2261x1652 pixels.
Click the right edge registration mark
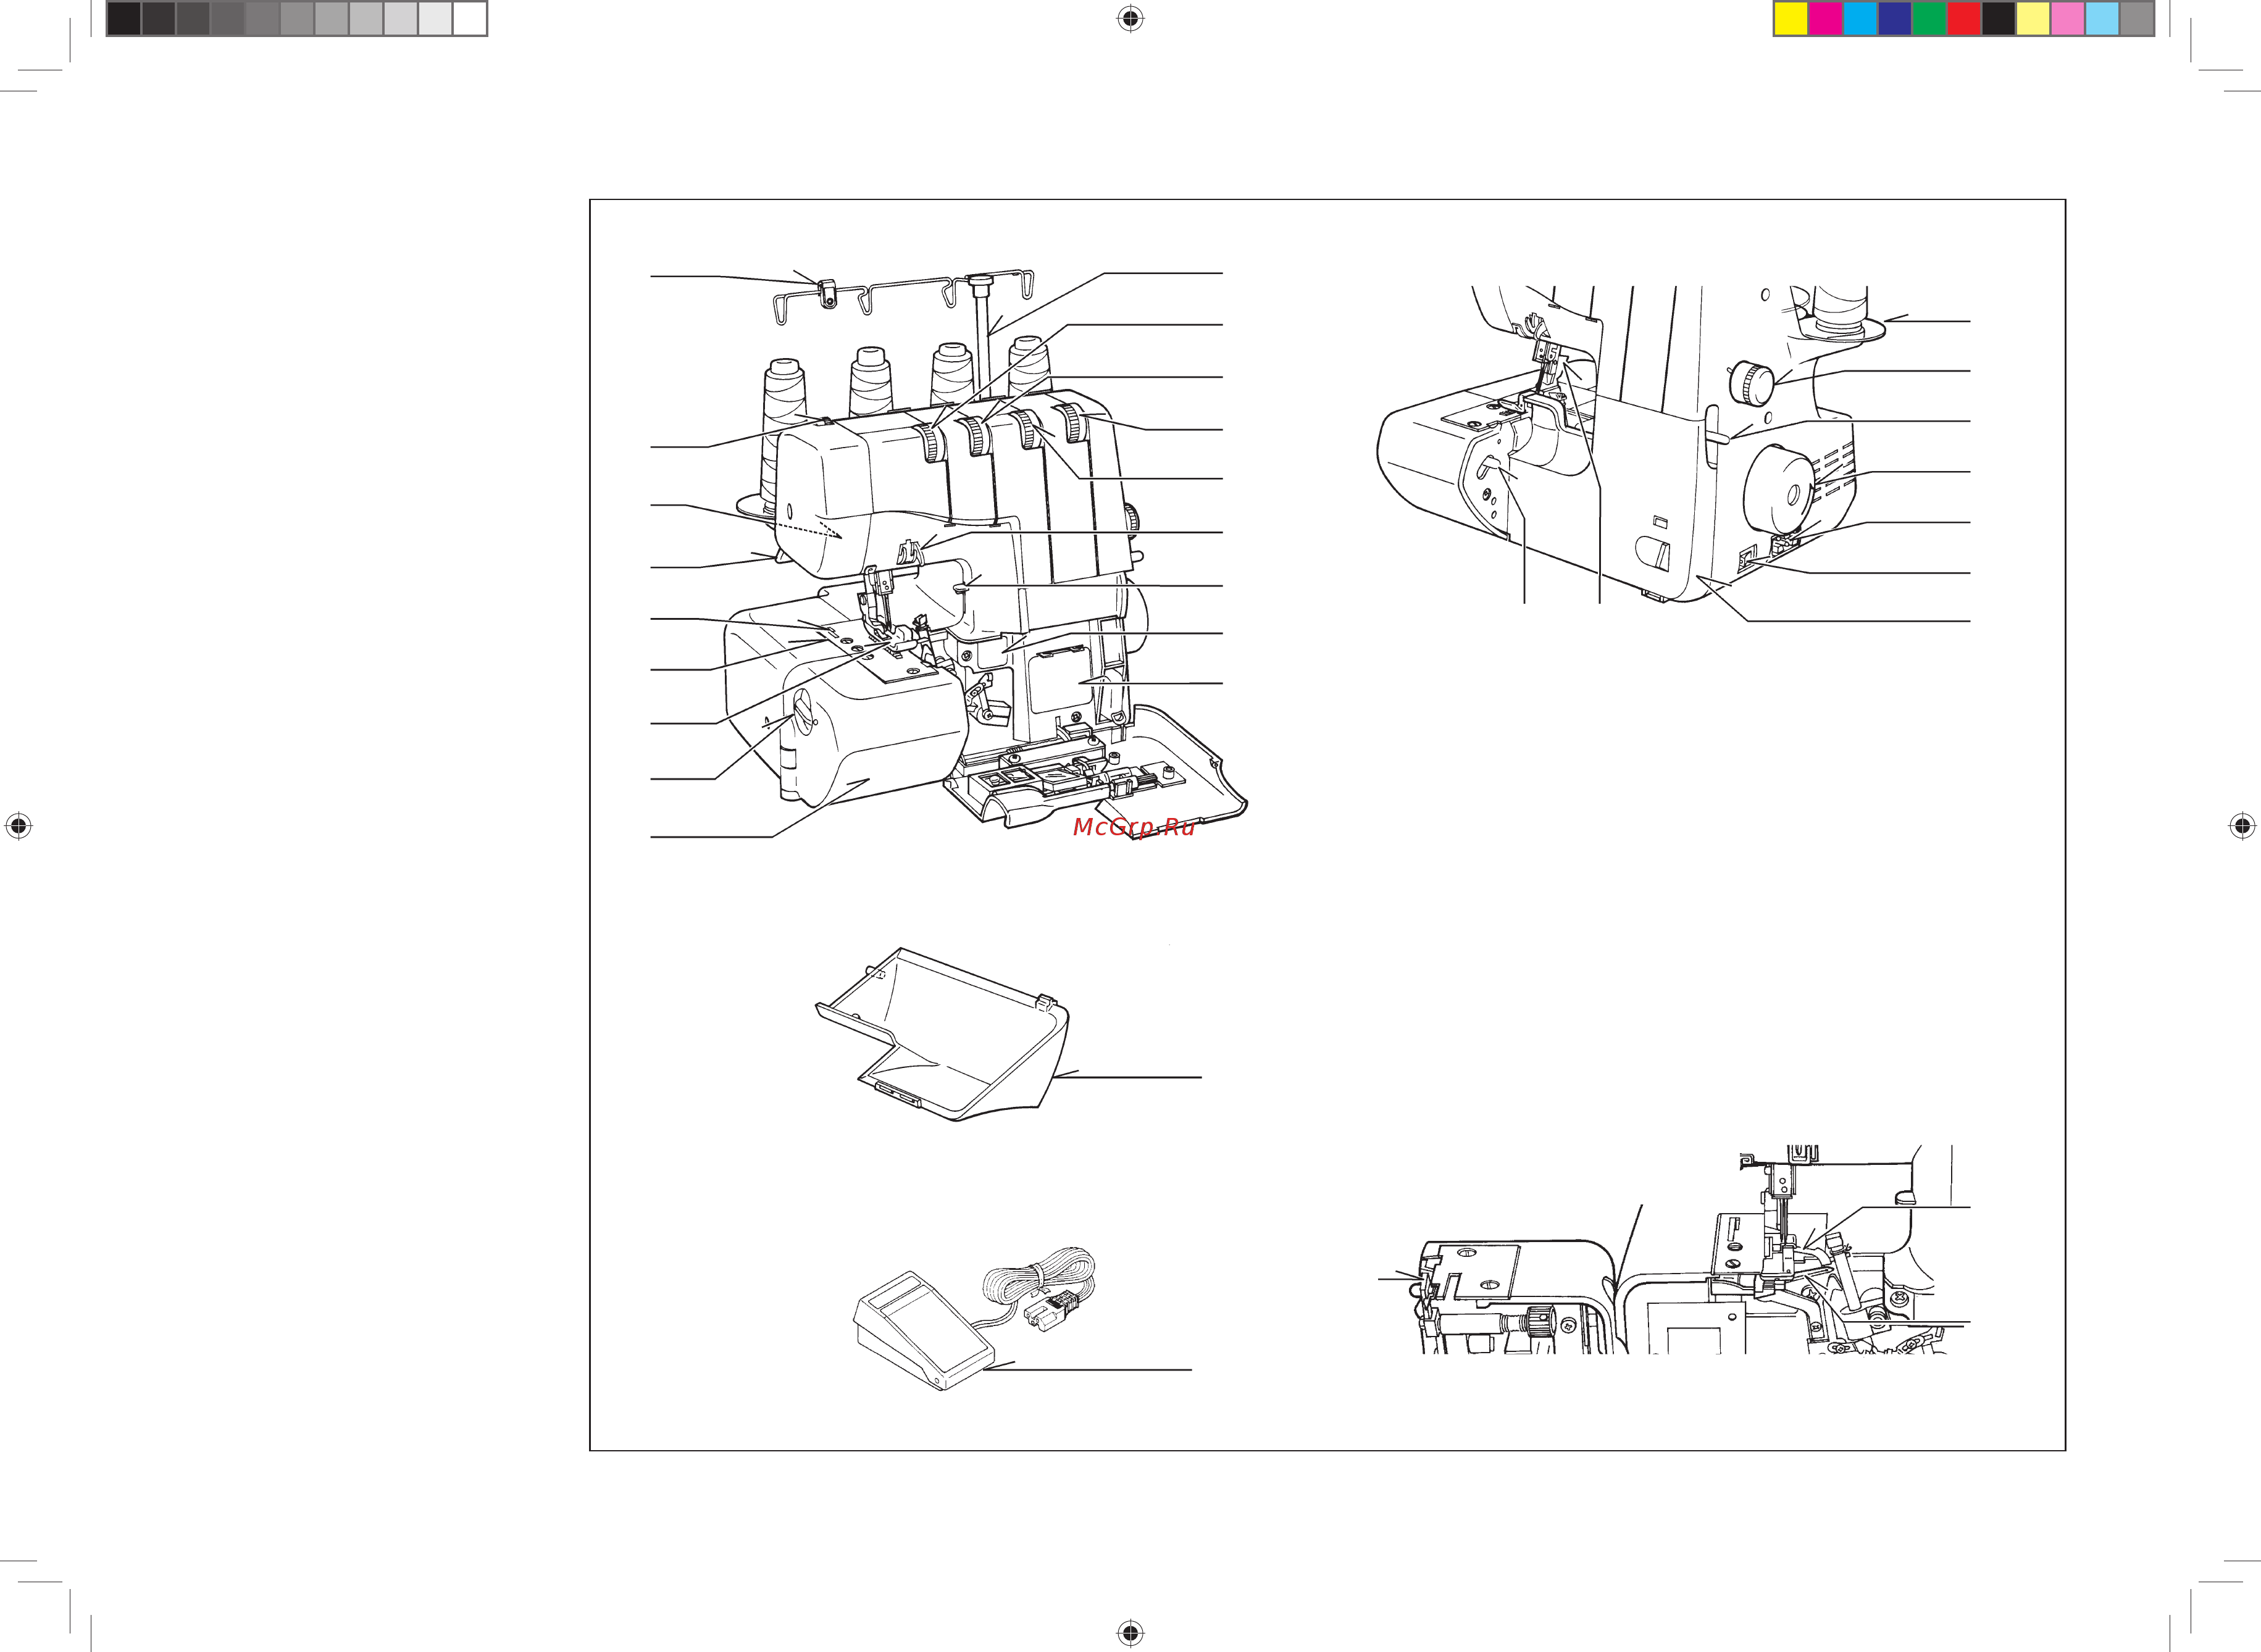(x=2242, y=826)
